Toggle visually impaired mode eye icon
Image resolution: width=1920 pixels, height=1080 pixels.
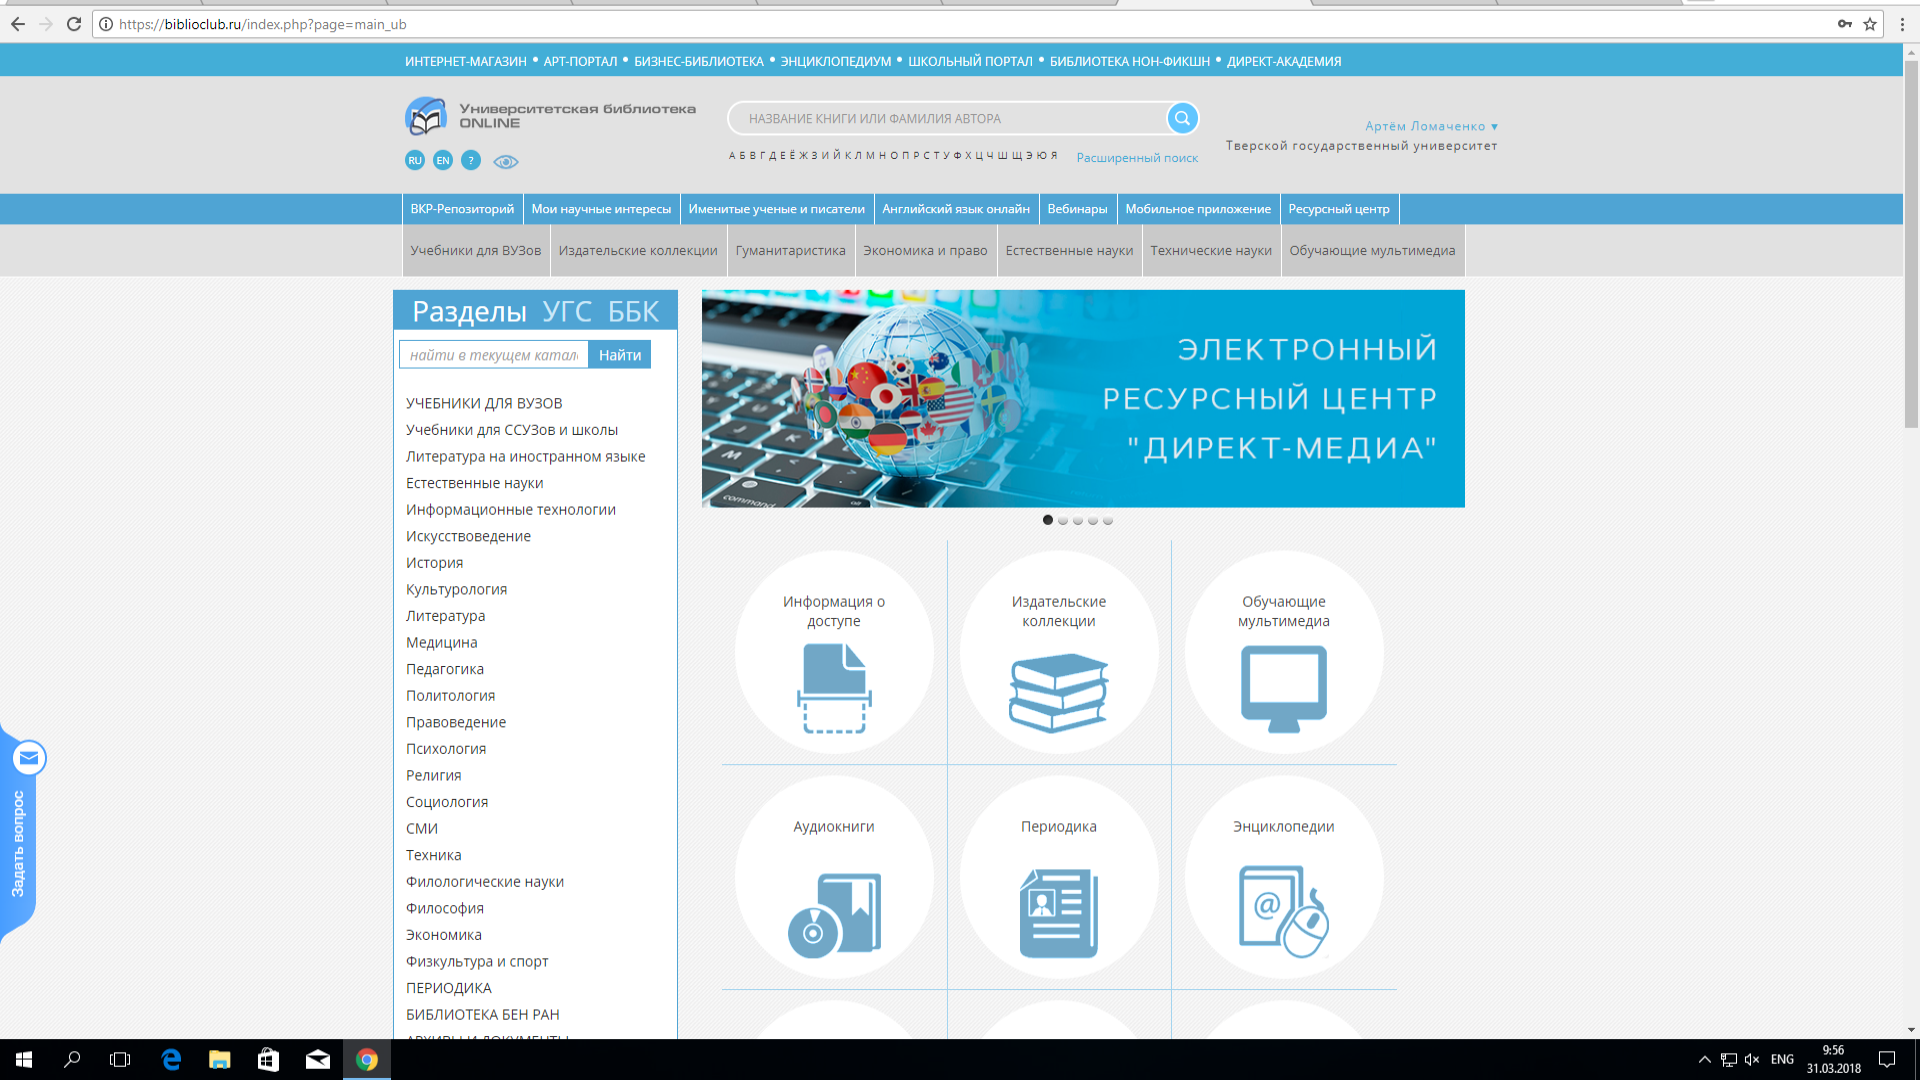coord(506,161)
